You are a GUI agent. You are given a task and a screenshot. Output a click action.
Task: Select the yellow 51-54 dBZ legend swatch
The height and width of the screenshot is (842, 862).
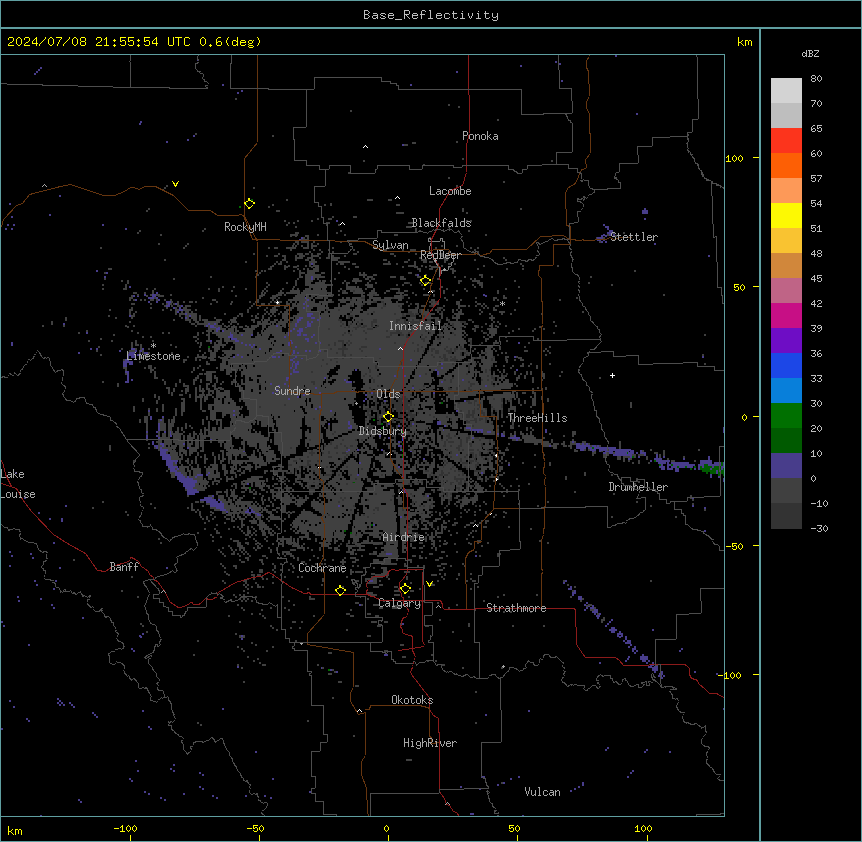[786, 215]
